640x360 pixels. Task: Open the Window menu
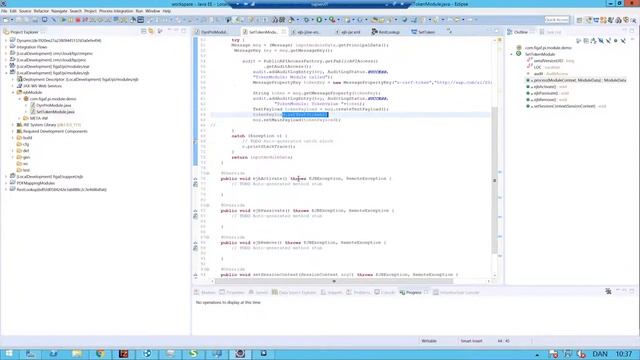[153, 11]
